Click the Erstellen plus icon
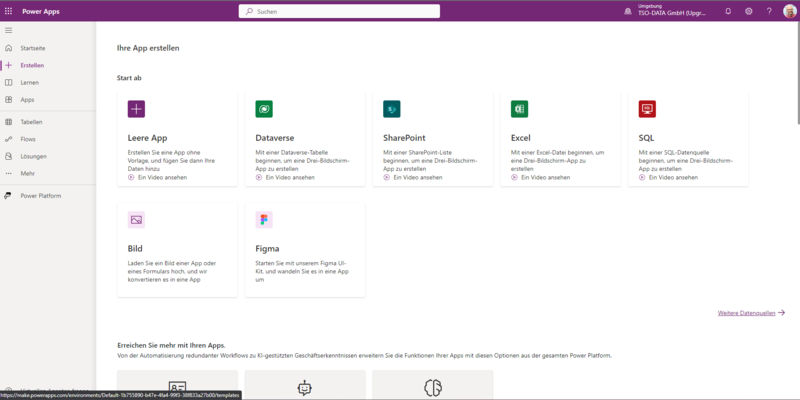This screenshot has height=400, width=800. (8, 65)
